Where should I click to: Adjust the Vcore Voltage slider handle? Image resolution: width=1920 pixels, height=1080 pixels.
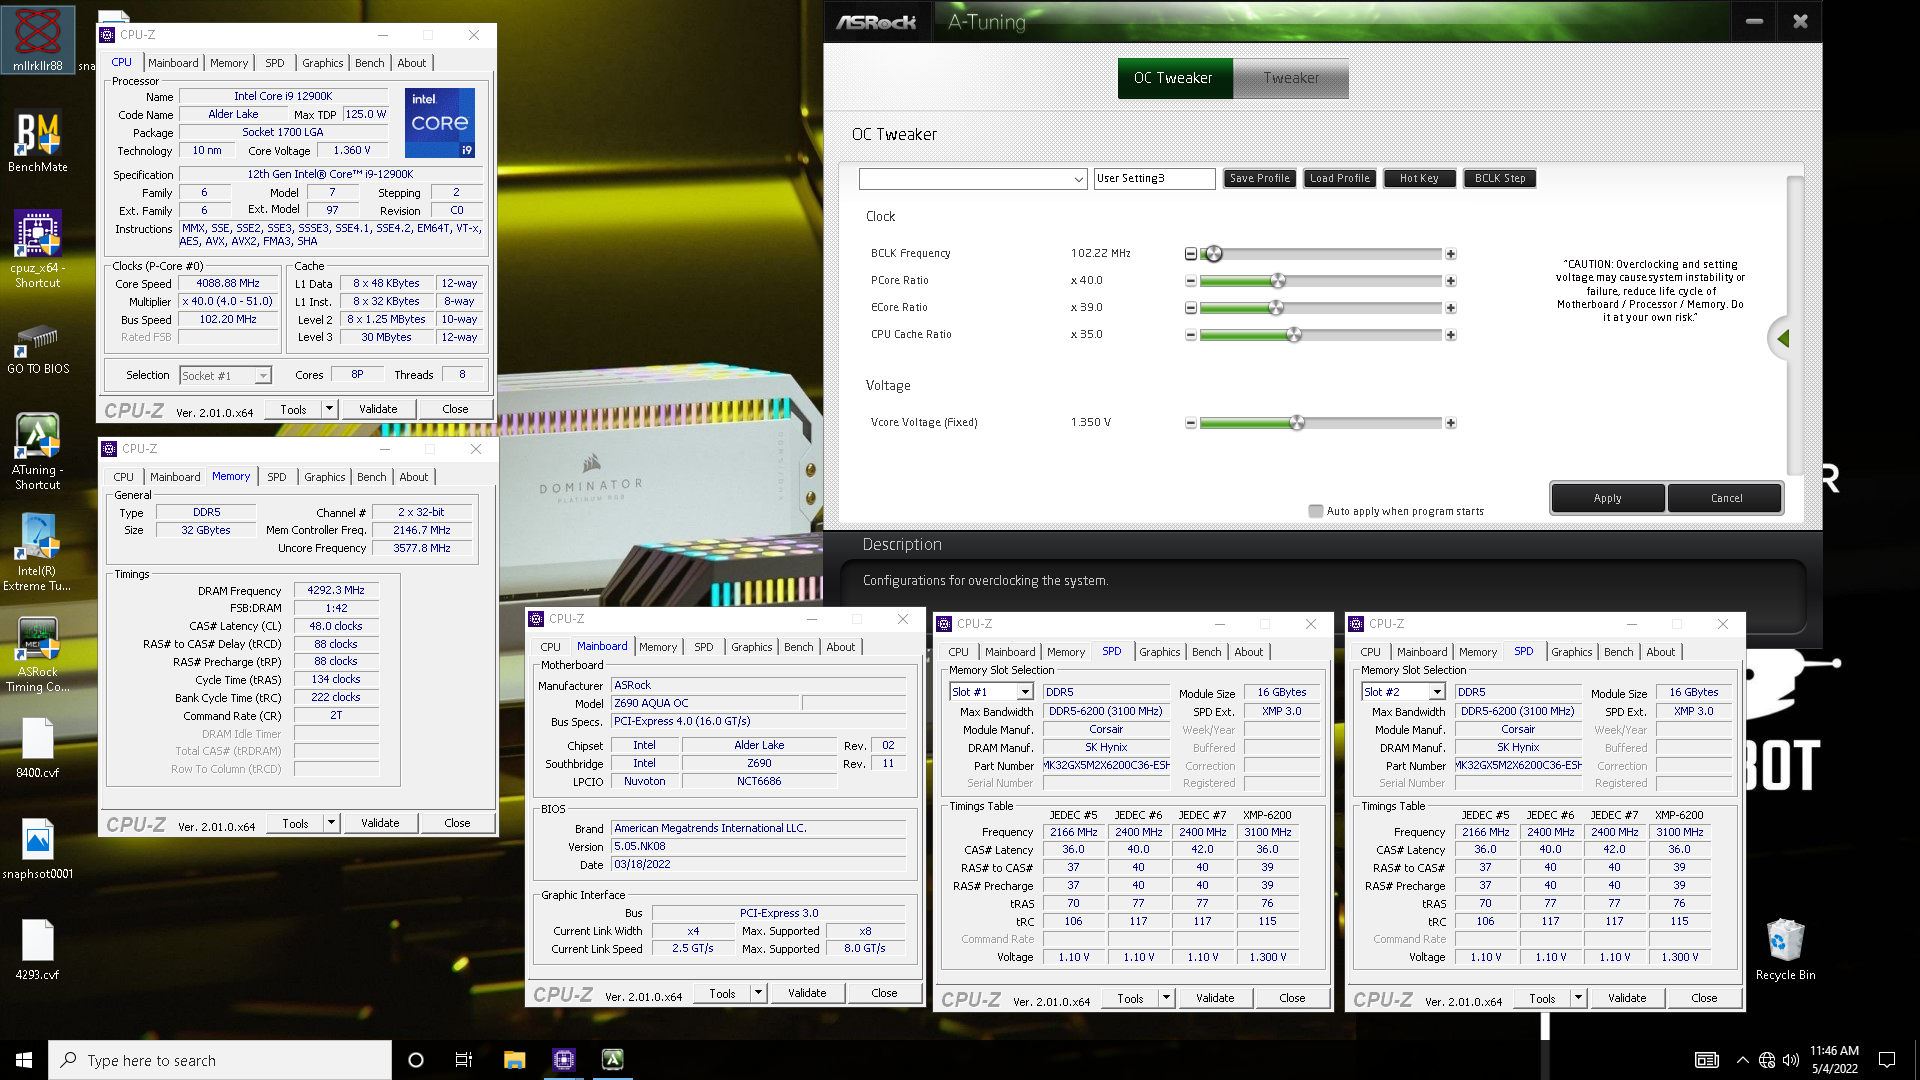(1297, 423)
